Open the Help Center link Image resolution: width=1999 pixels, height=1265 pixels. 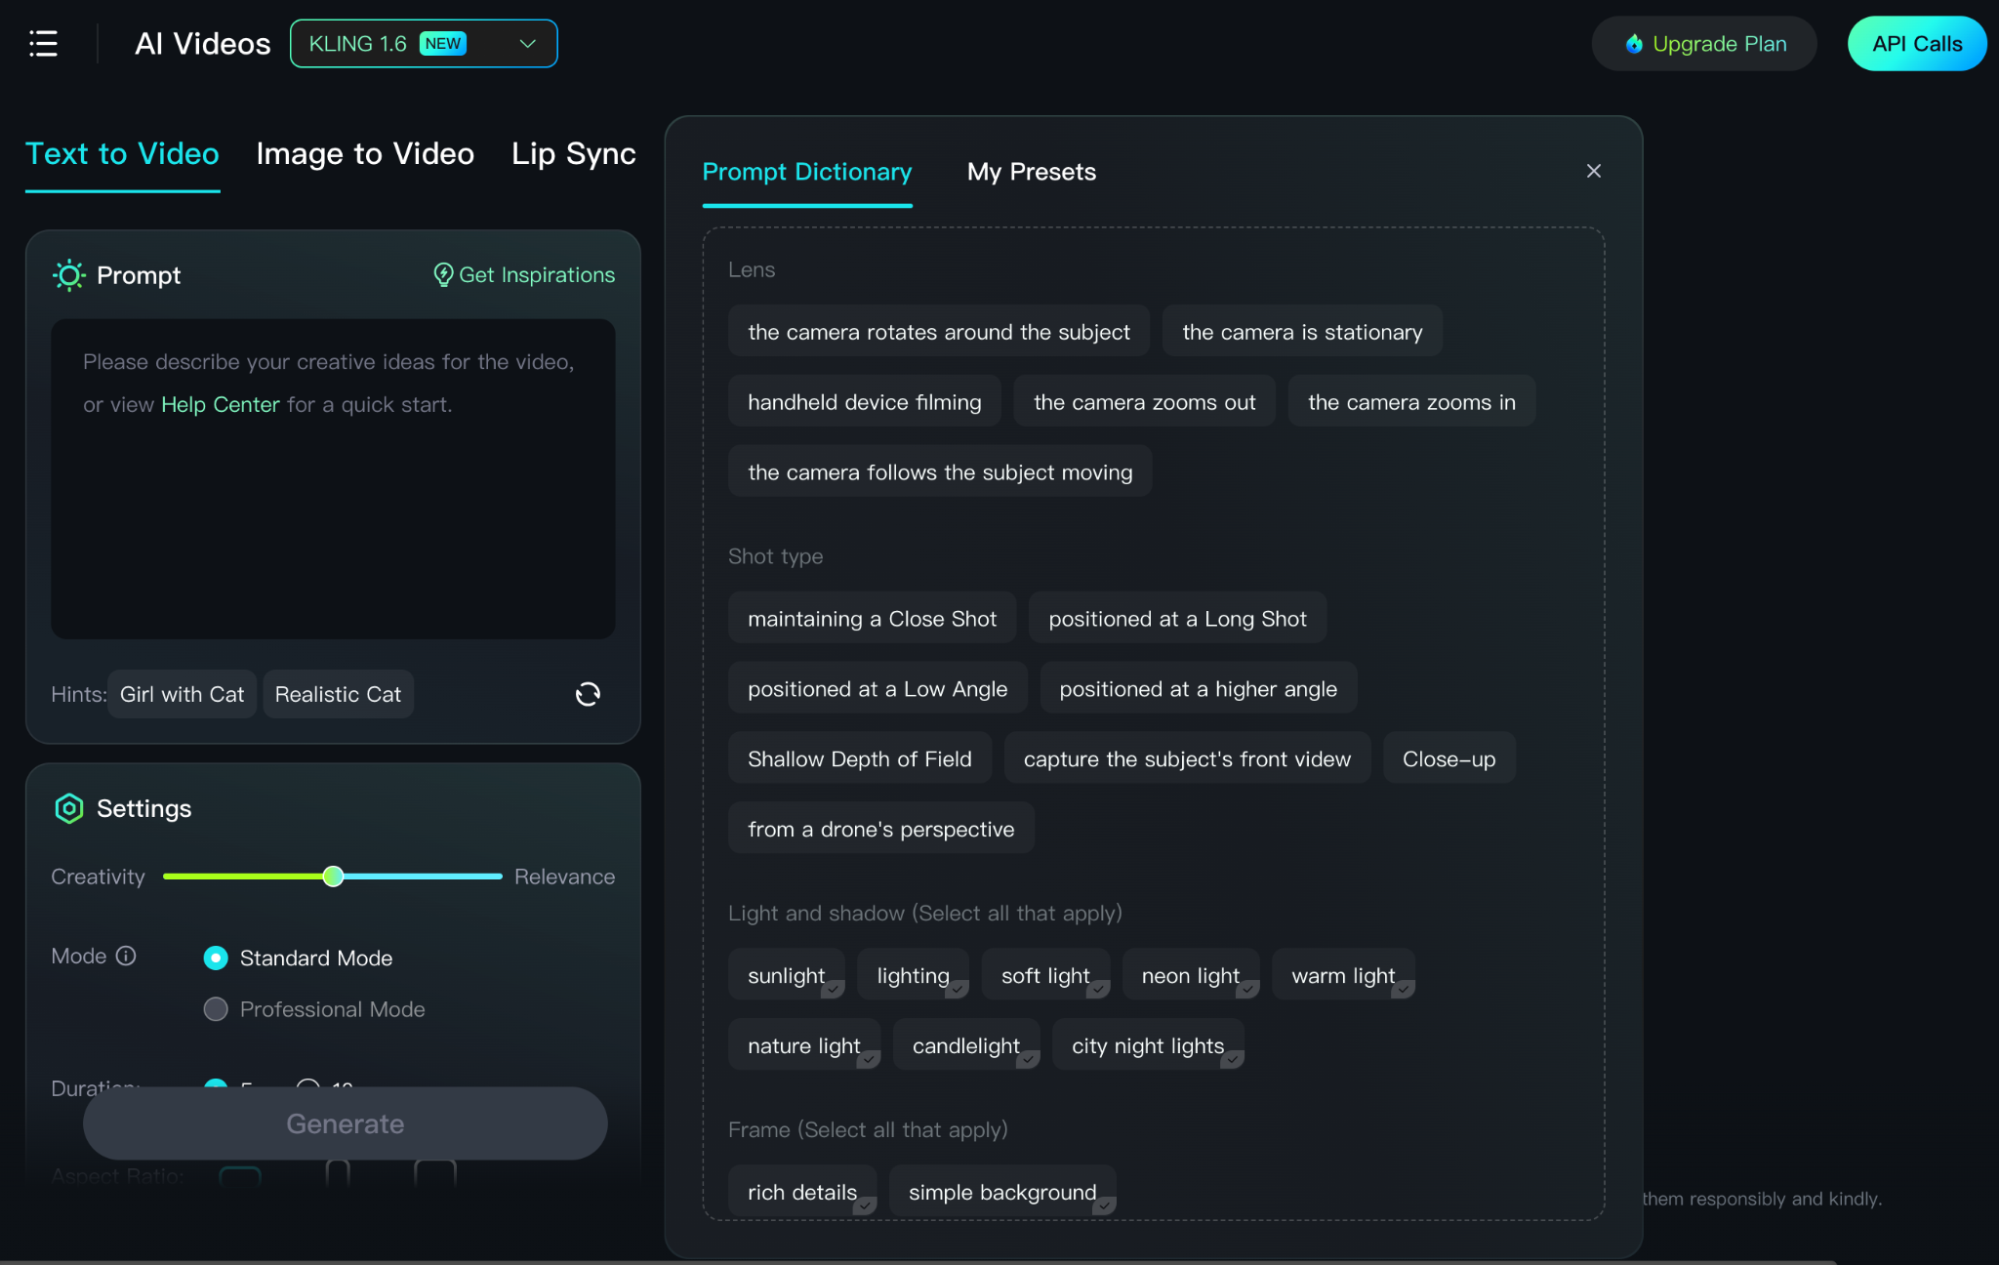pos(220,405)
